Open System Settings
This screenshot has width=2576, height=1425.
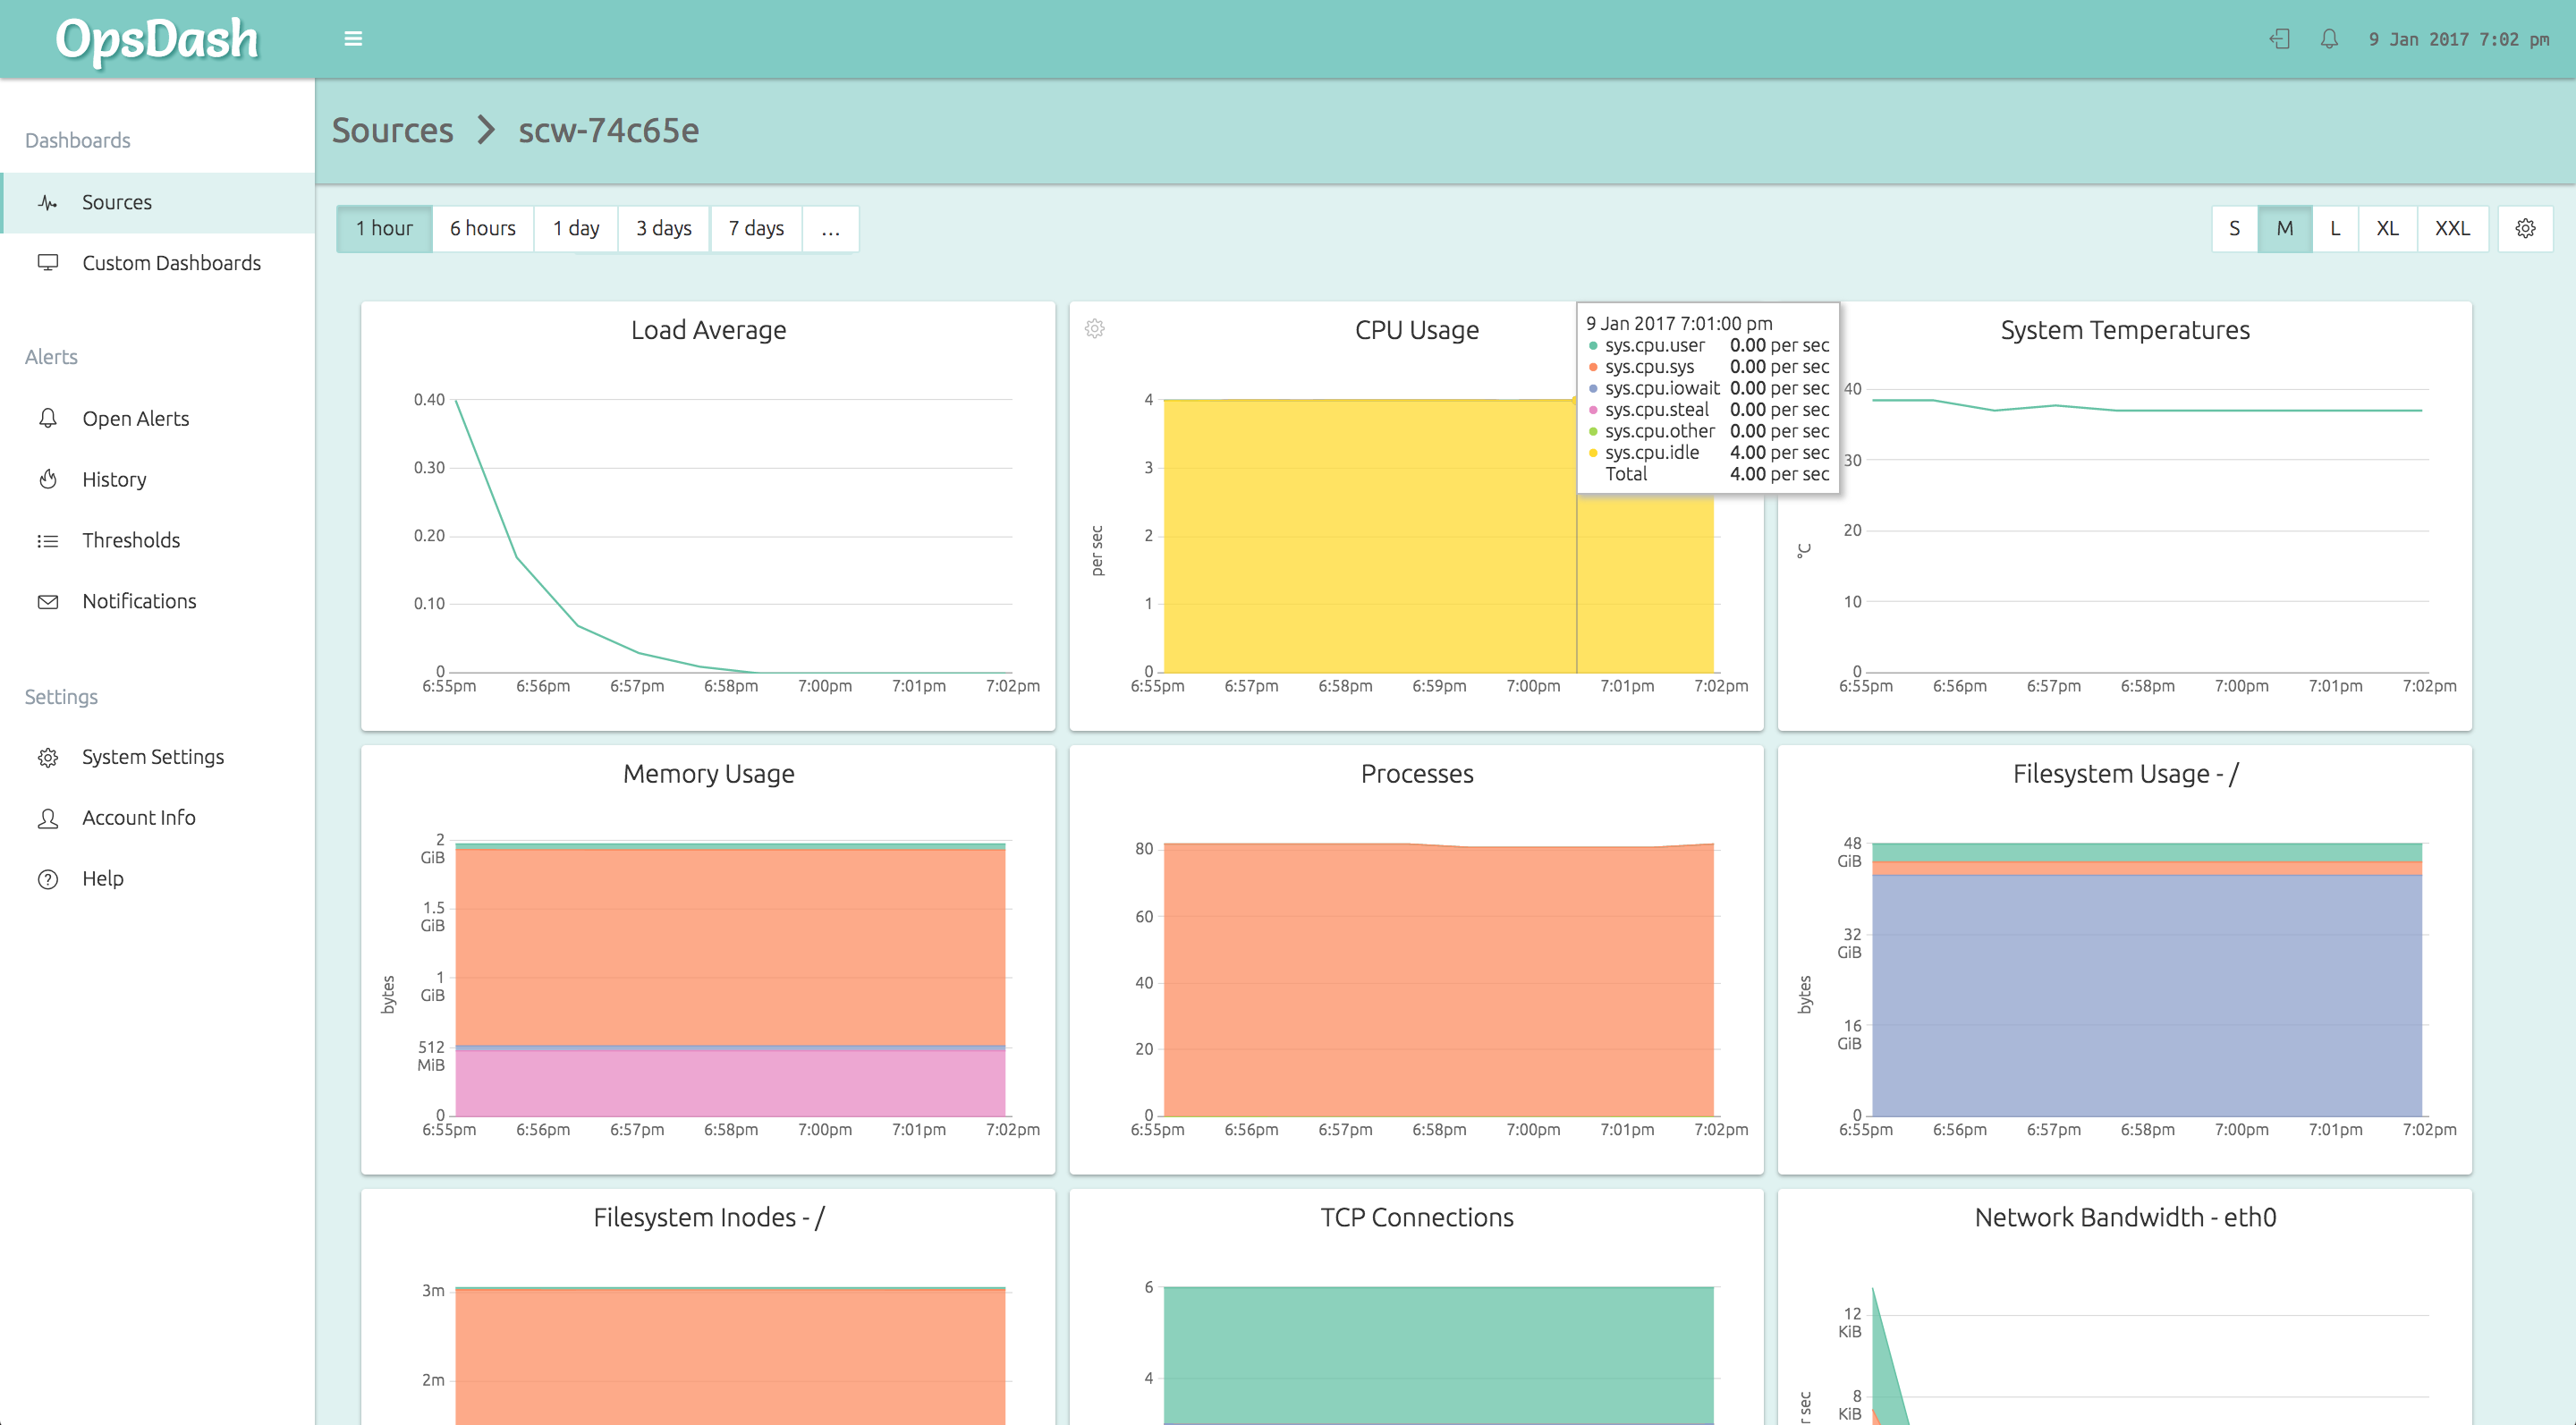click(x=158, y=757)
